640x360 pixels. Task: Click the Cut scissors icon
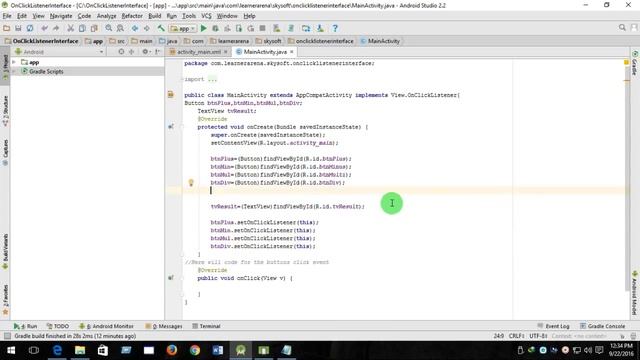(71, 28)
